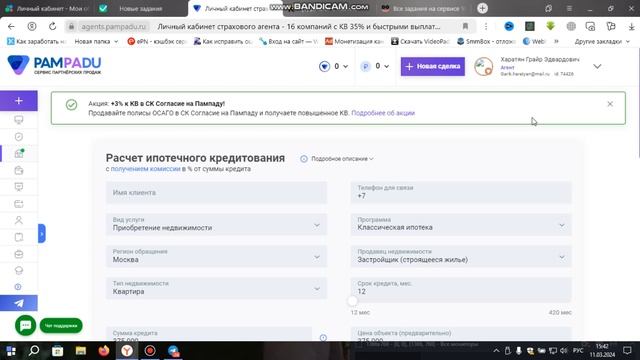Screen dimensions: 640x360
Task: Click the Имя клиента input field
Action: coord(216,192)
